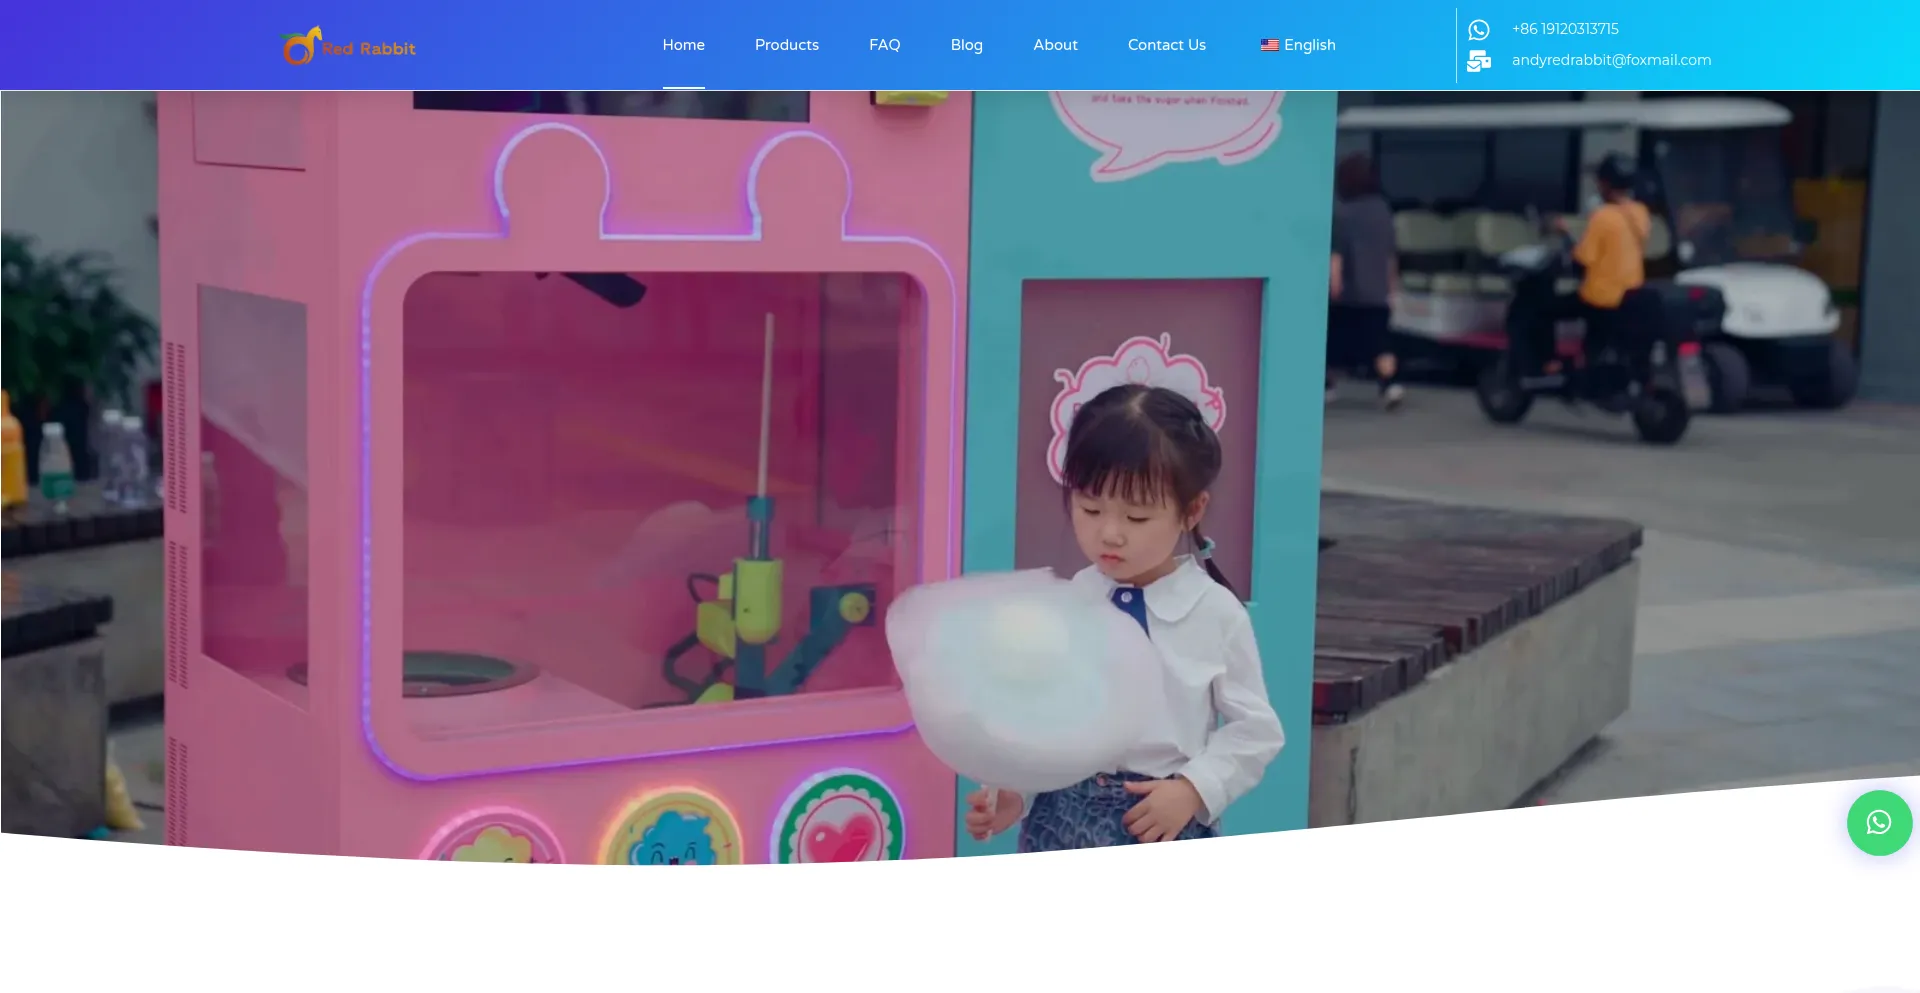Select Contact Us in the navigation
This screenshot has height=993, width=1920.
pos(1166,45)
